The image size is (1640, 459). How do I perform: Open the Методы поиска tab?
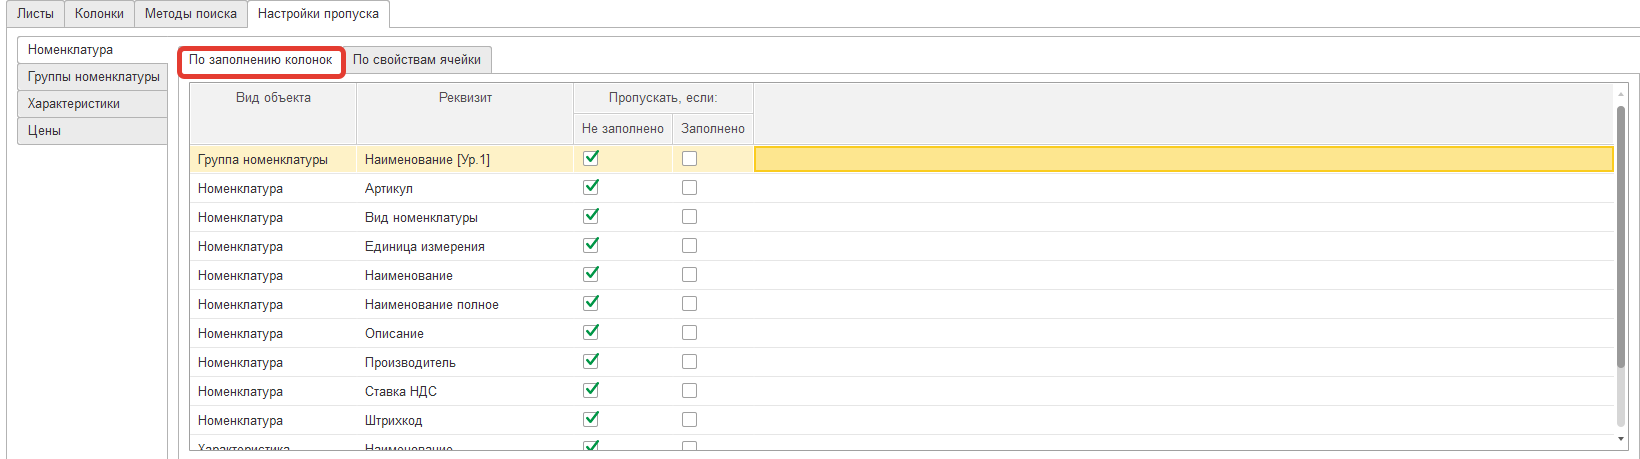coord(190,14)
